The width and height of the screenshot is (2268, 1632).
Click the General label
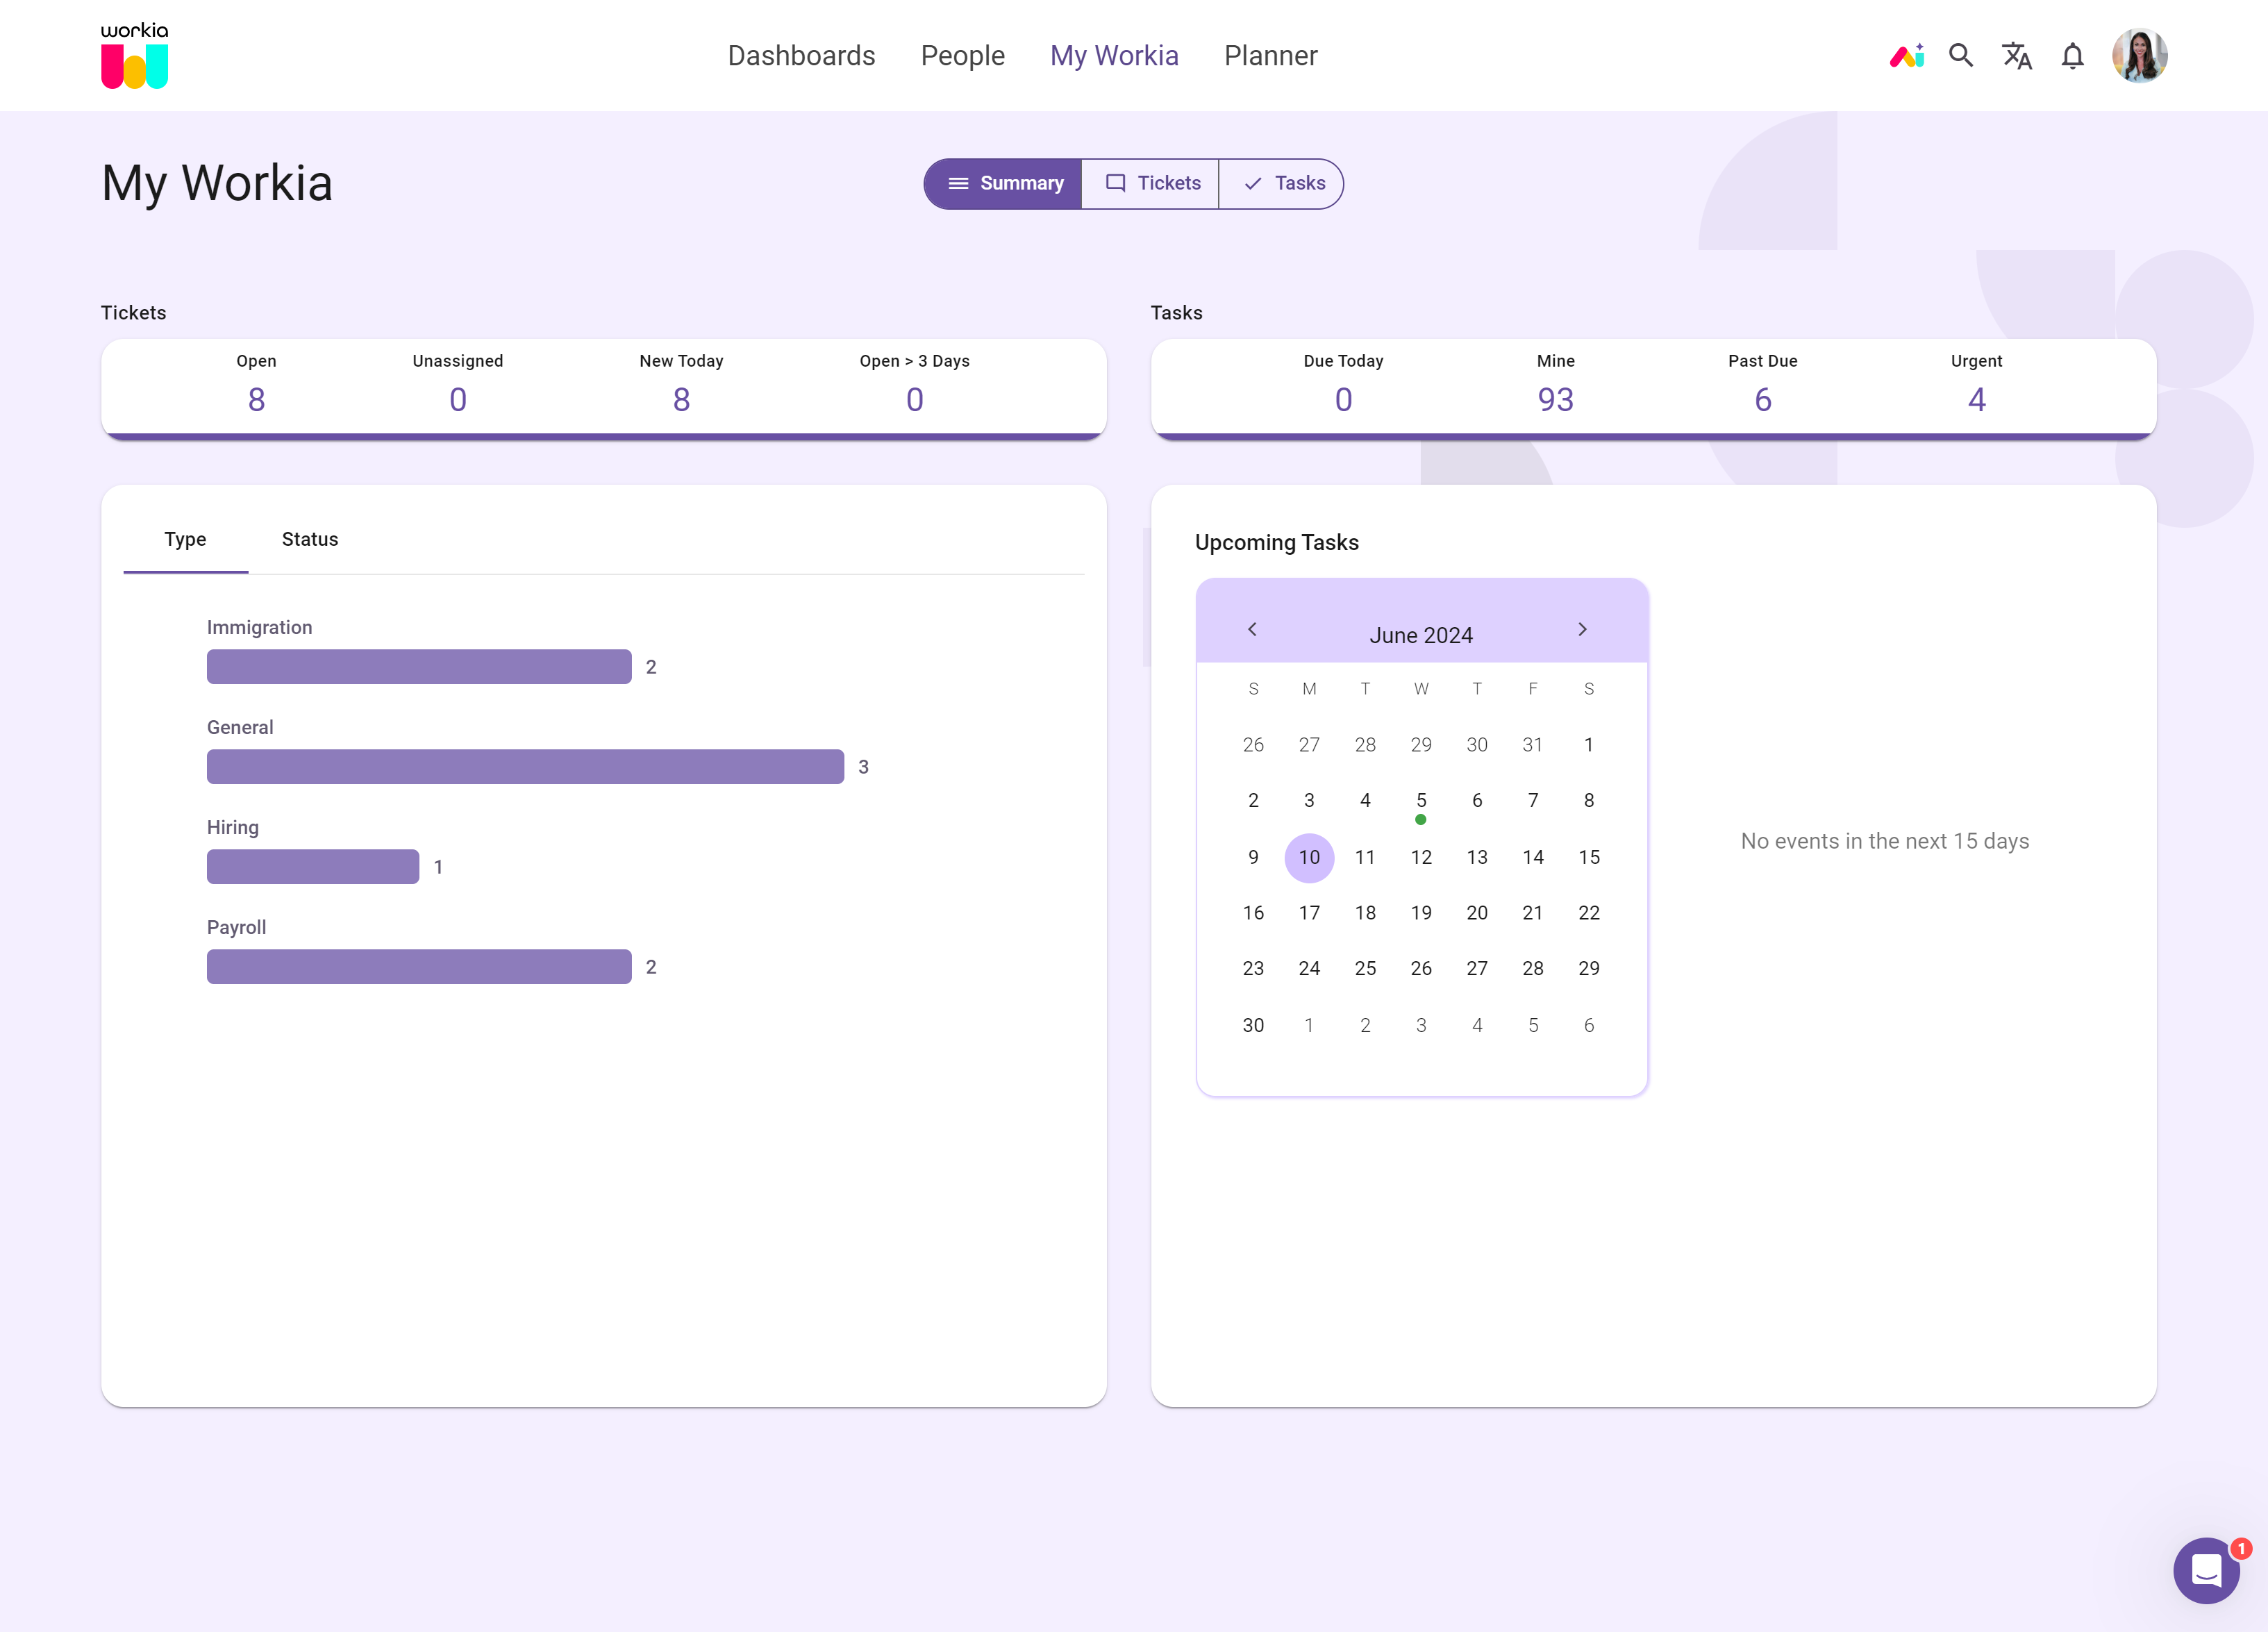tap(240, 728)
